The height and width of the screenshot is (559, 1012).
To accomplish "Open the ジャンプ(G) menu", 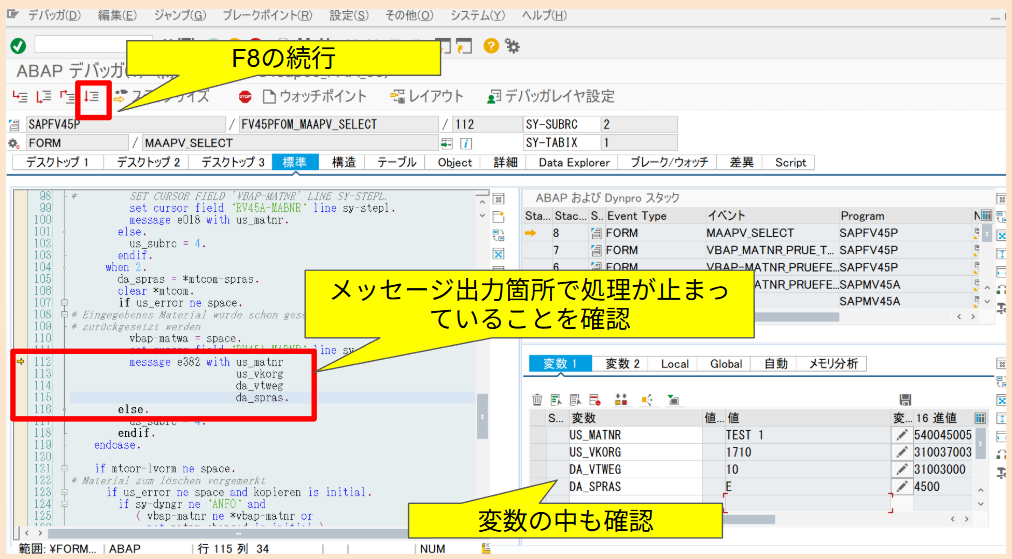I will [x=180, y=15].
